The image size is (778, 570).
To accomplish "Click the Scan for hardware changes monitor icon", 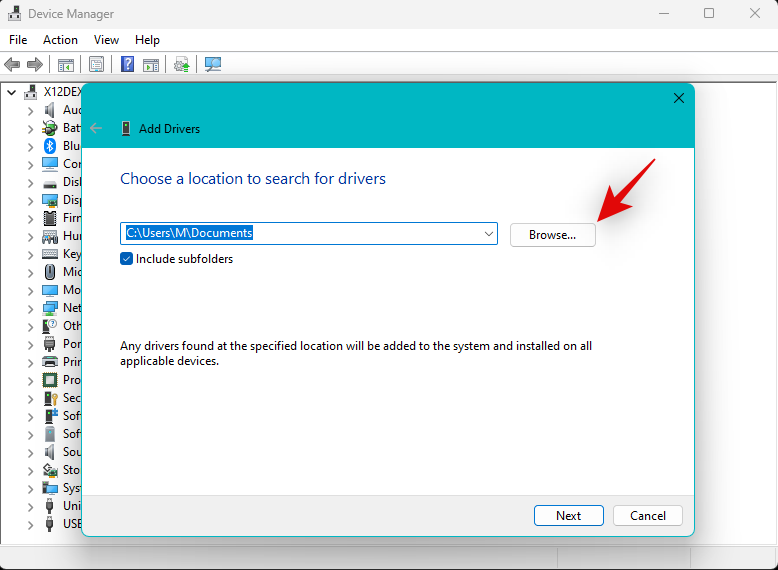I will coord(213,64).
